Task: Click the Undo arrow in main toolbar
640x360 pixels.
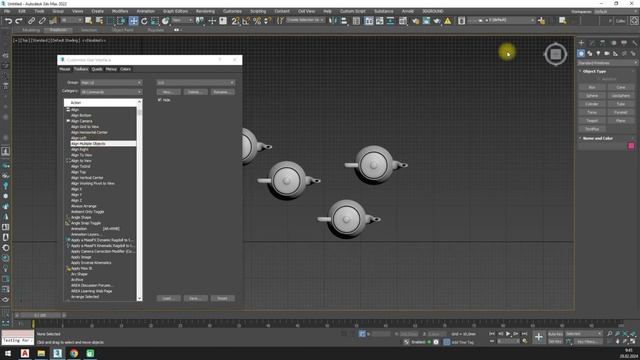Action: coord(8,21)
